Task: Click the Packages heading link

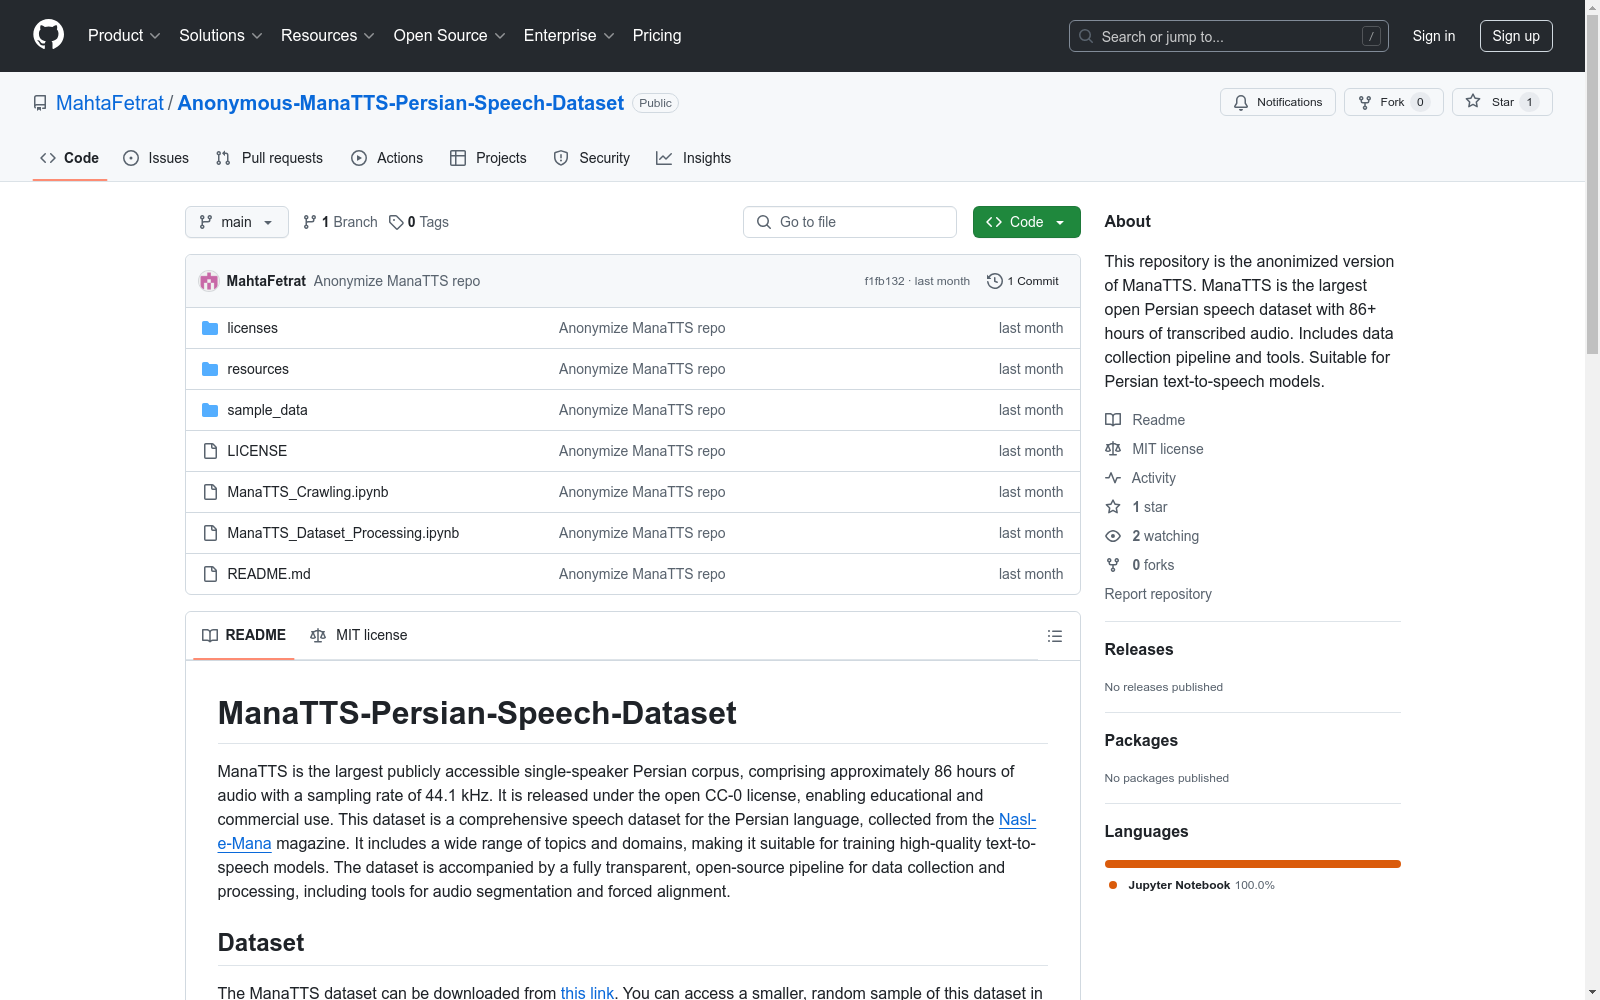Action: tap(1141, 740)
